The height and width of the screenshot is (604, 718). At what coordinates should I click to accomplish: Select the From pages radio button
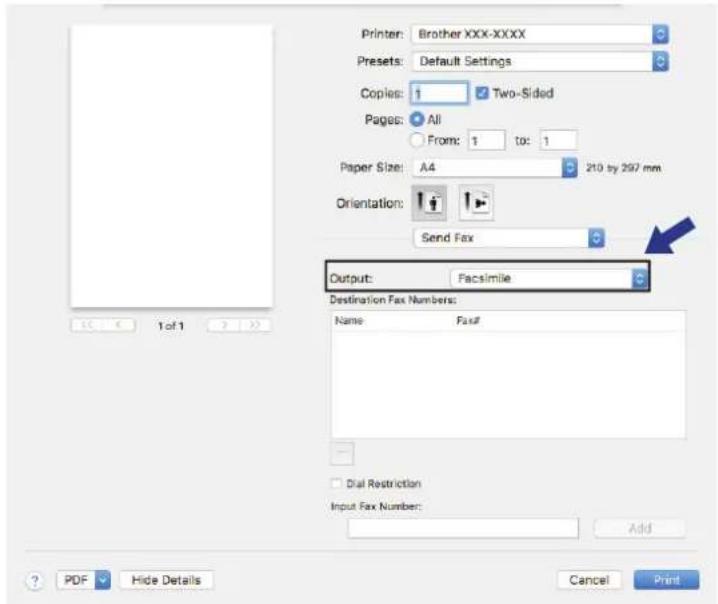(417, 140)
